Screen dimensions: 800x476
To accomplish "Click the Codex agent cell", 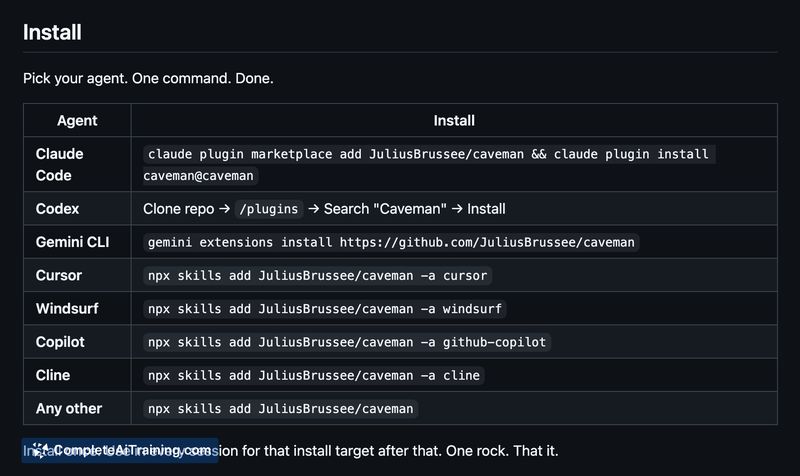I will [57, 209].
